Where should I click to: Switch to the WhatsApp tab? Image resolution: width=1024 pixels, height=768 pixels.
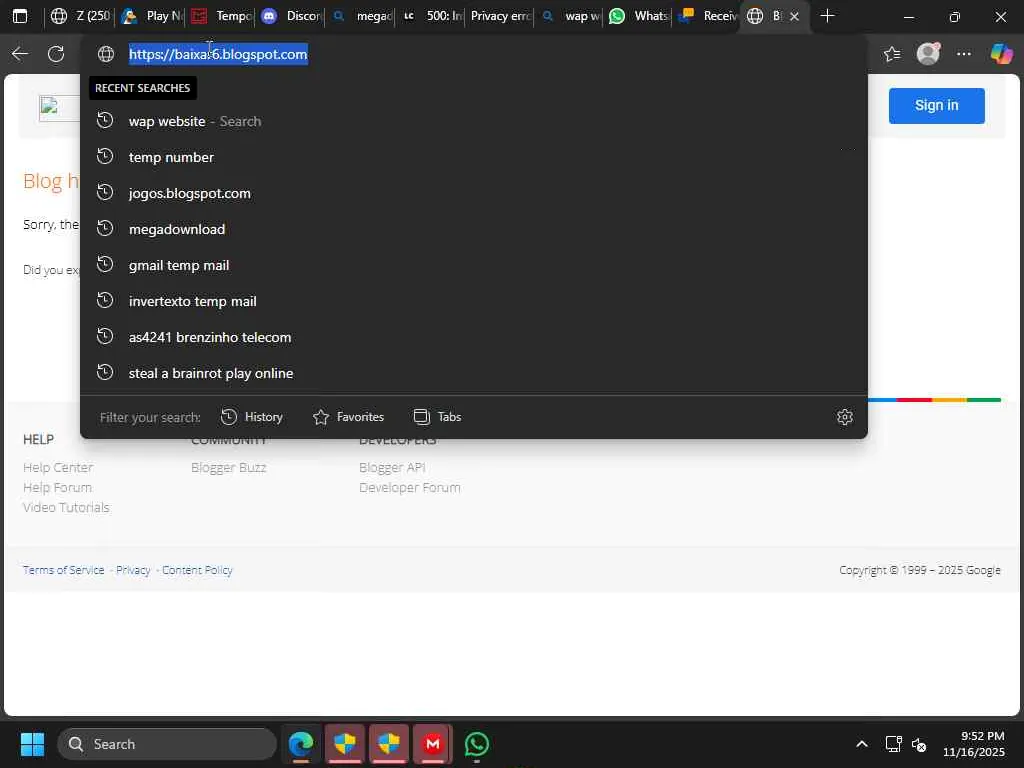click(639, 16)
